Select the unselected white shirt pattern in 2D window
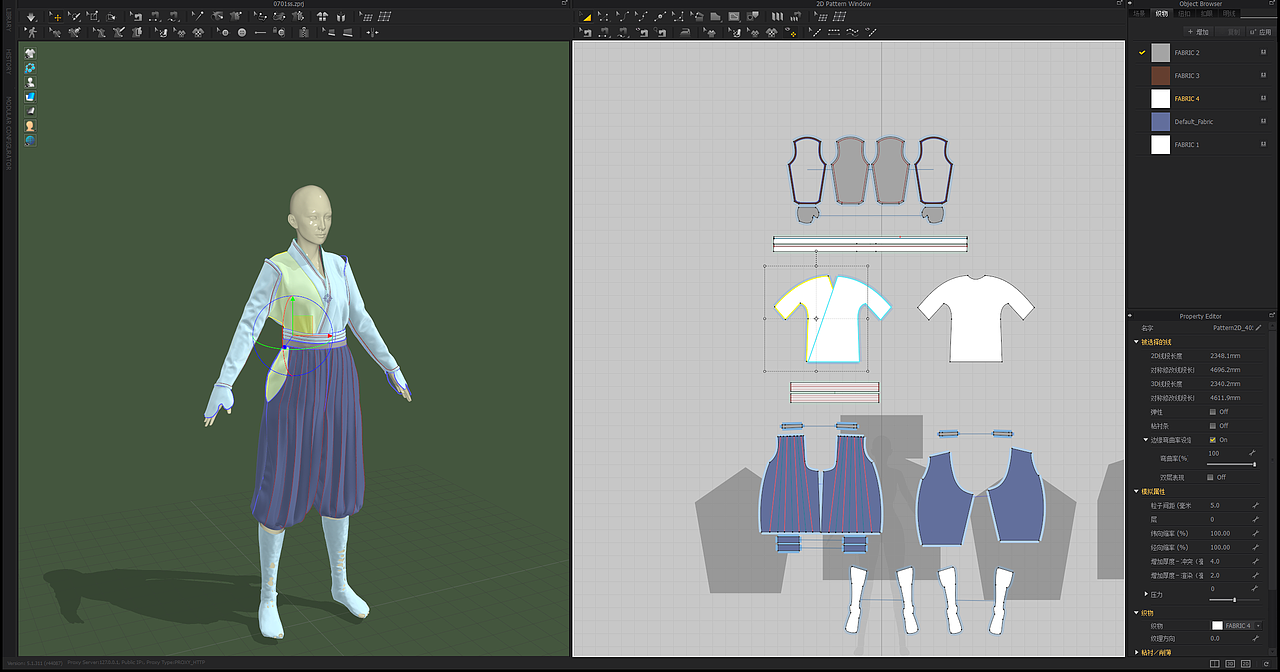This screenshot has height=672, width=1280. click(976, 318)
